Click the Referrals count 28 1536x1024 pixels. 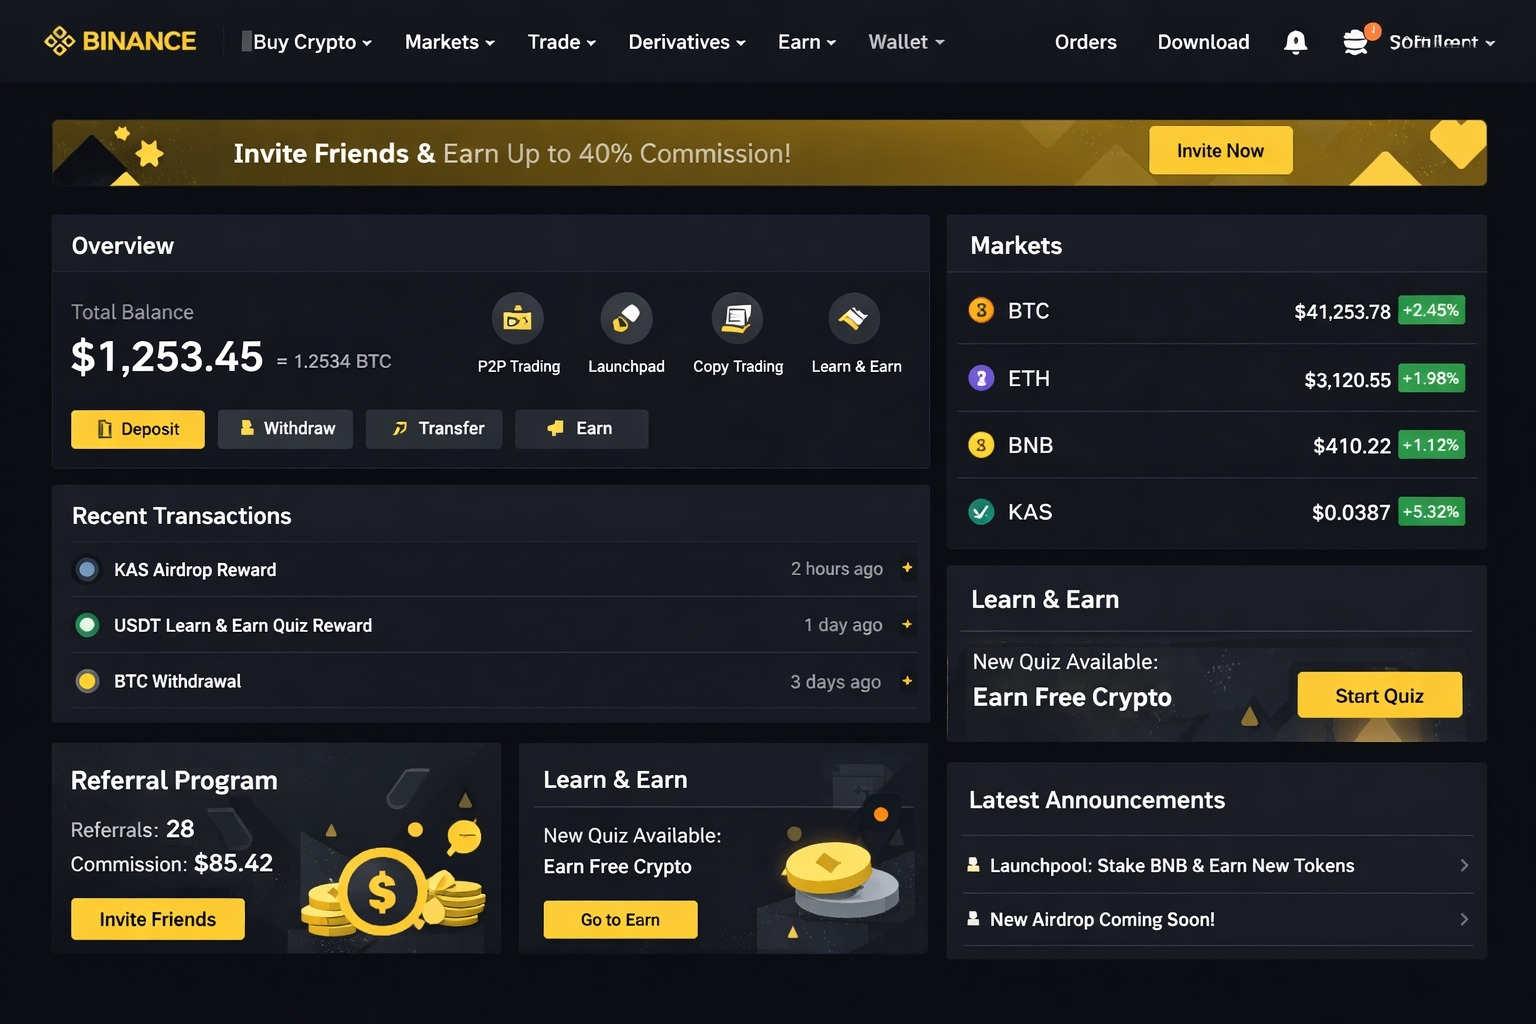[180, 829]
